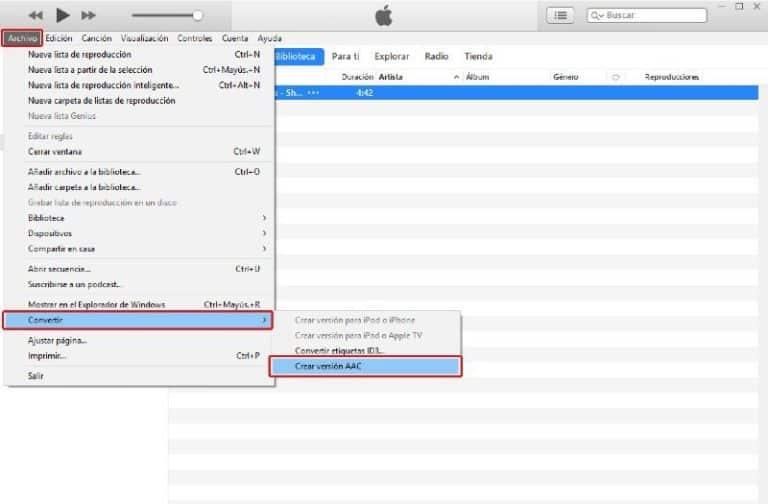Image resolution: width=768 pixels, height=504 pixels.
Task: Click Salir to exit iTunes
Action: coord(36,376)
